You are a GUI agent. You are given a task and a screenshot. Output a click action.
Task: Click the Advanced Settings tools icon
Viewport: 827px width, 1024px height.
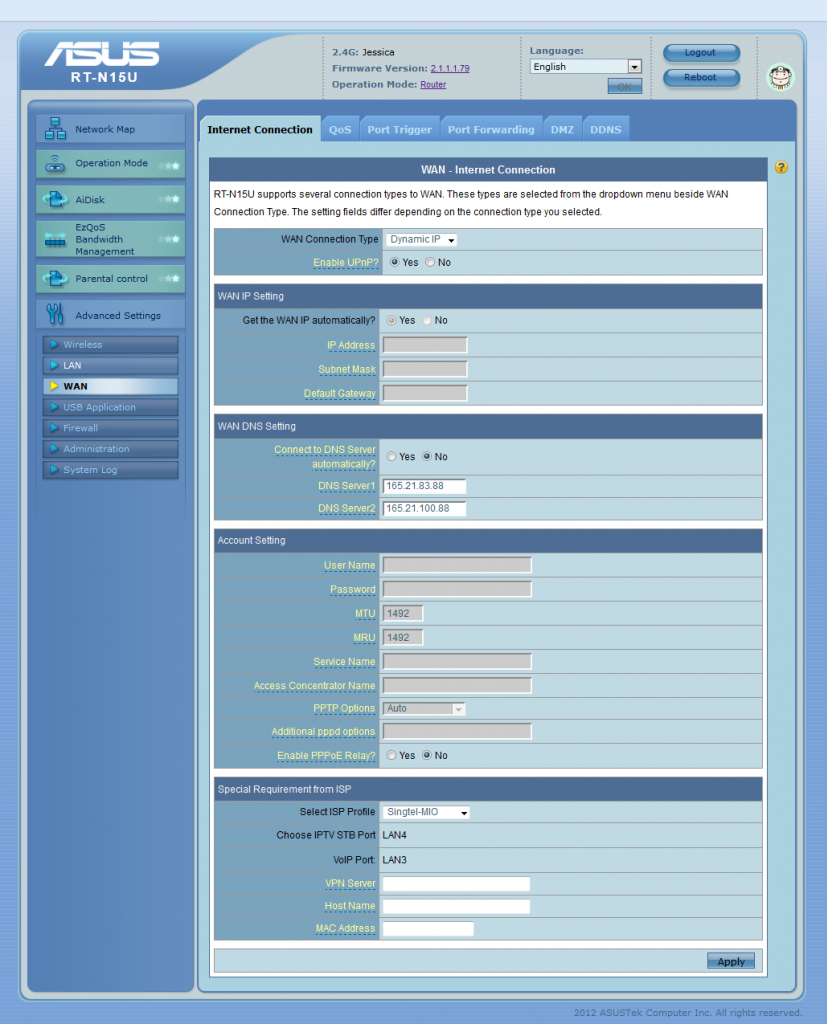tap(56, 315)
